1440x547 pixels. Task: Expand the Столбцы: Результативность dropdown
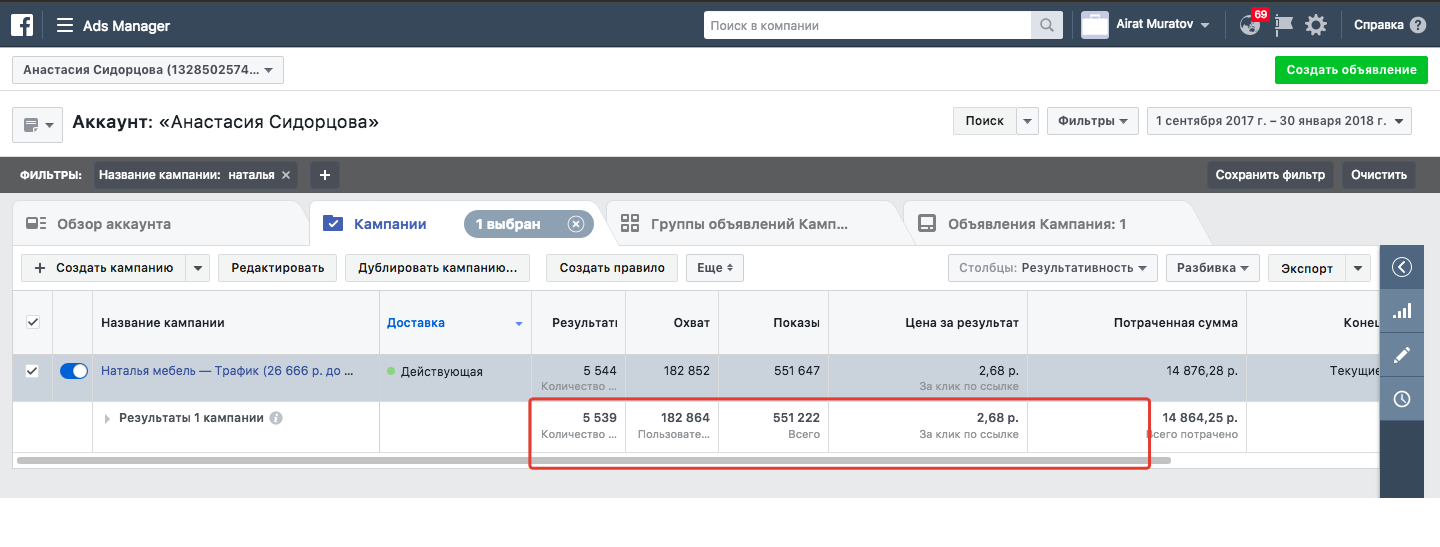(1052, 268)
